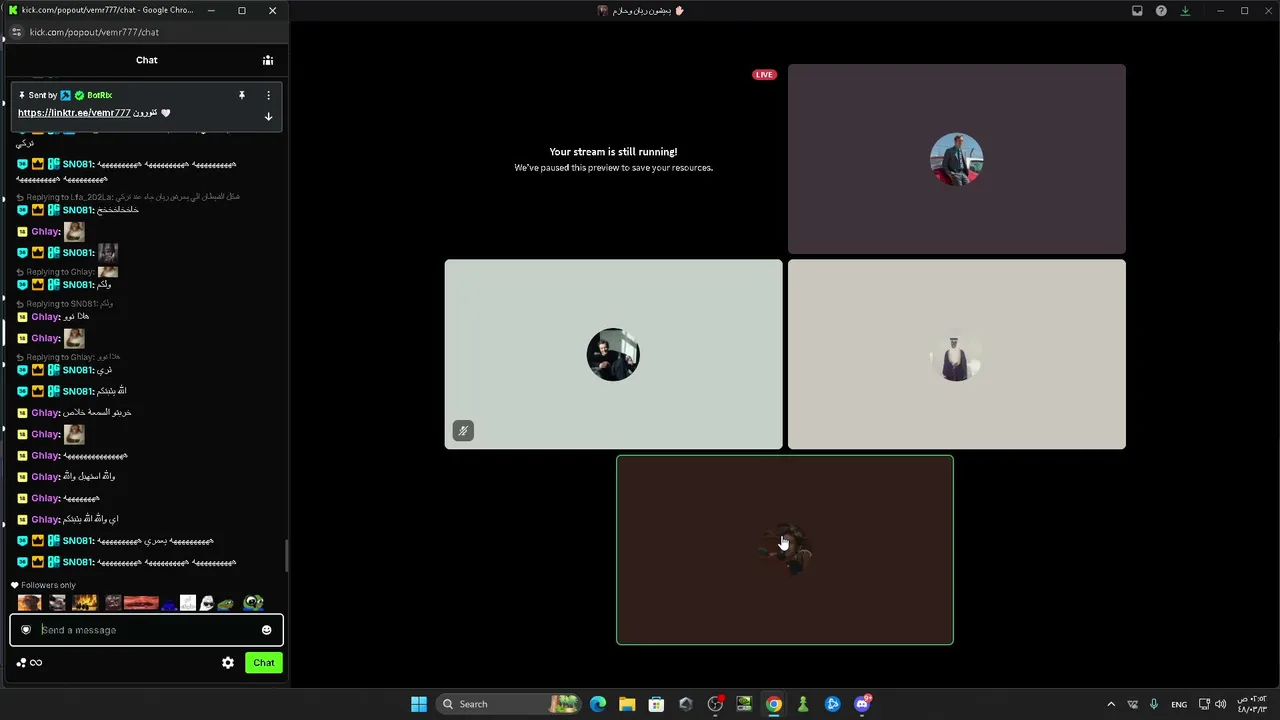Screen dimensions: 1280x720
Task: Click the Followers only label
Action: coord(48,585)
